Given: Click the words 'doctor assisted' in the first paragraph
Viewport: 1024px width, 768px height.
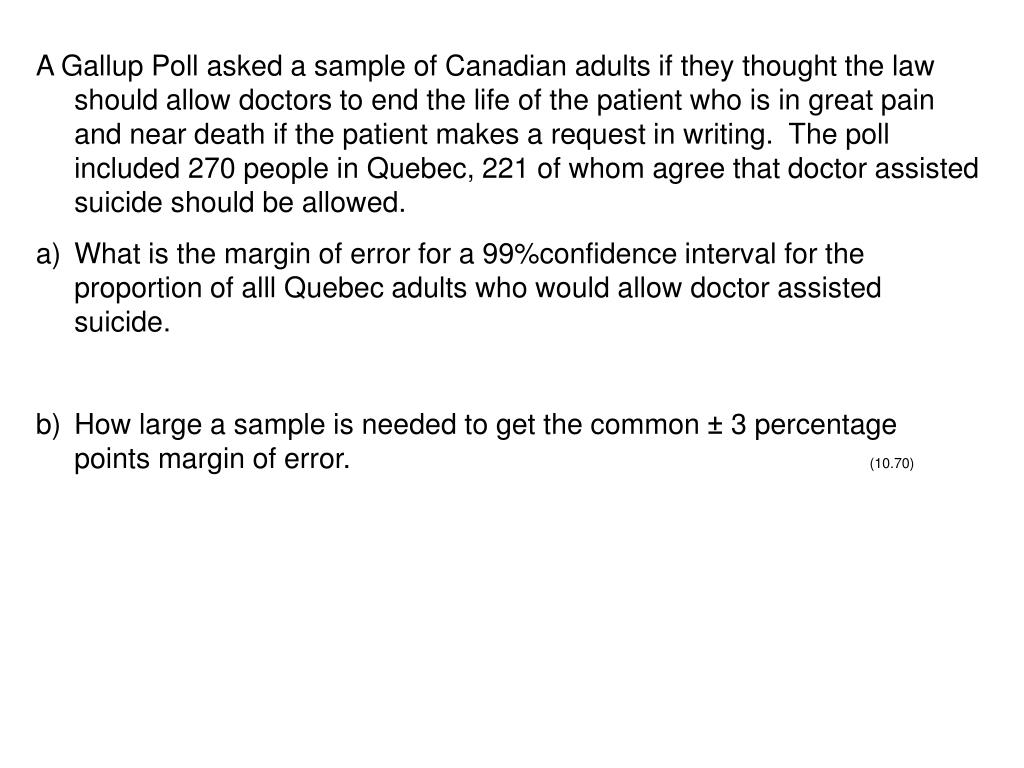Looking at the screenshot, I should 883,168.
